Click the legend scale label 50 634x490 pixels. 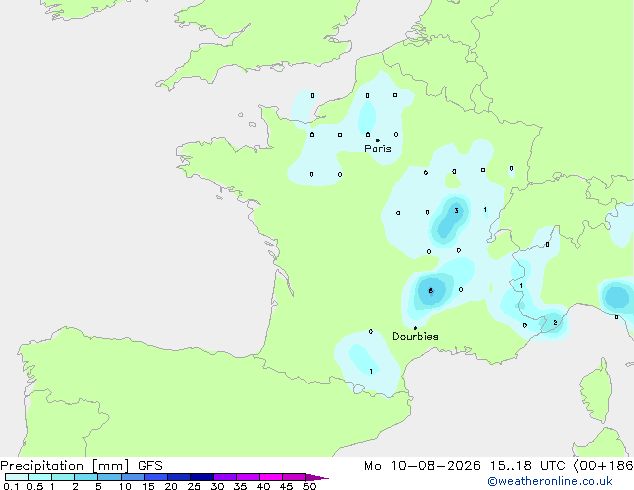coord(309,486)
